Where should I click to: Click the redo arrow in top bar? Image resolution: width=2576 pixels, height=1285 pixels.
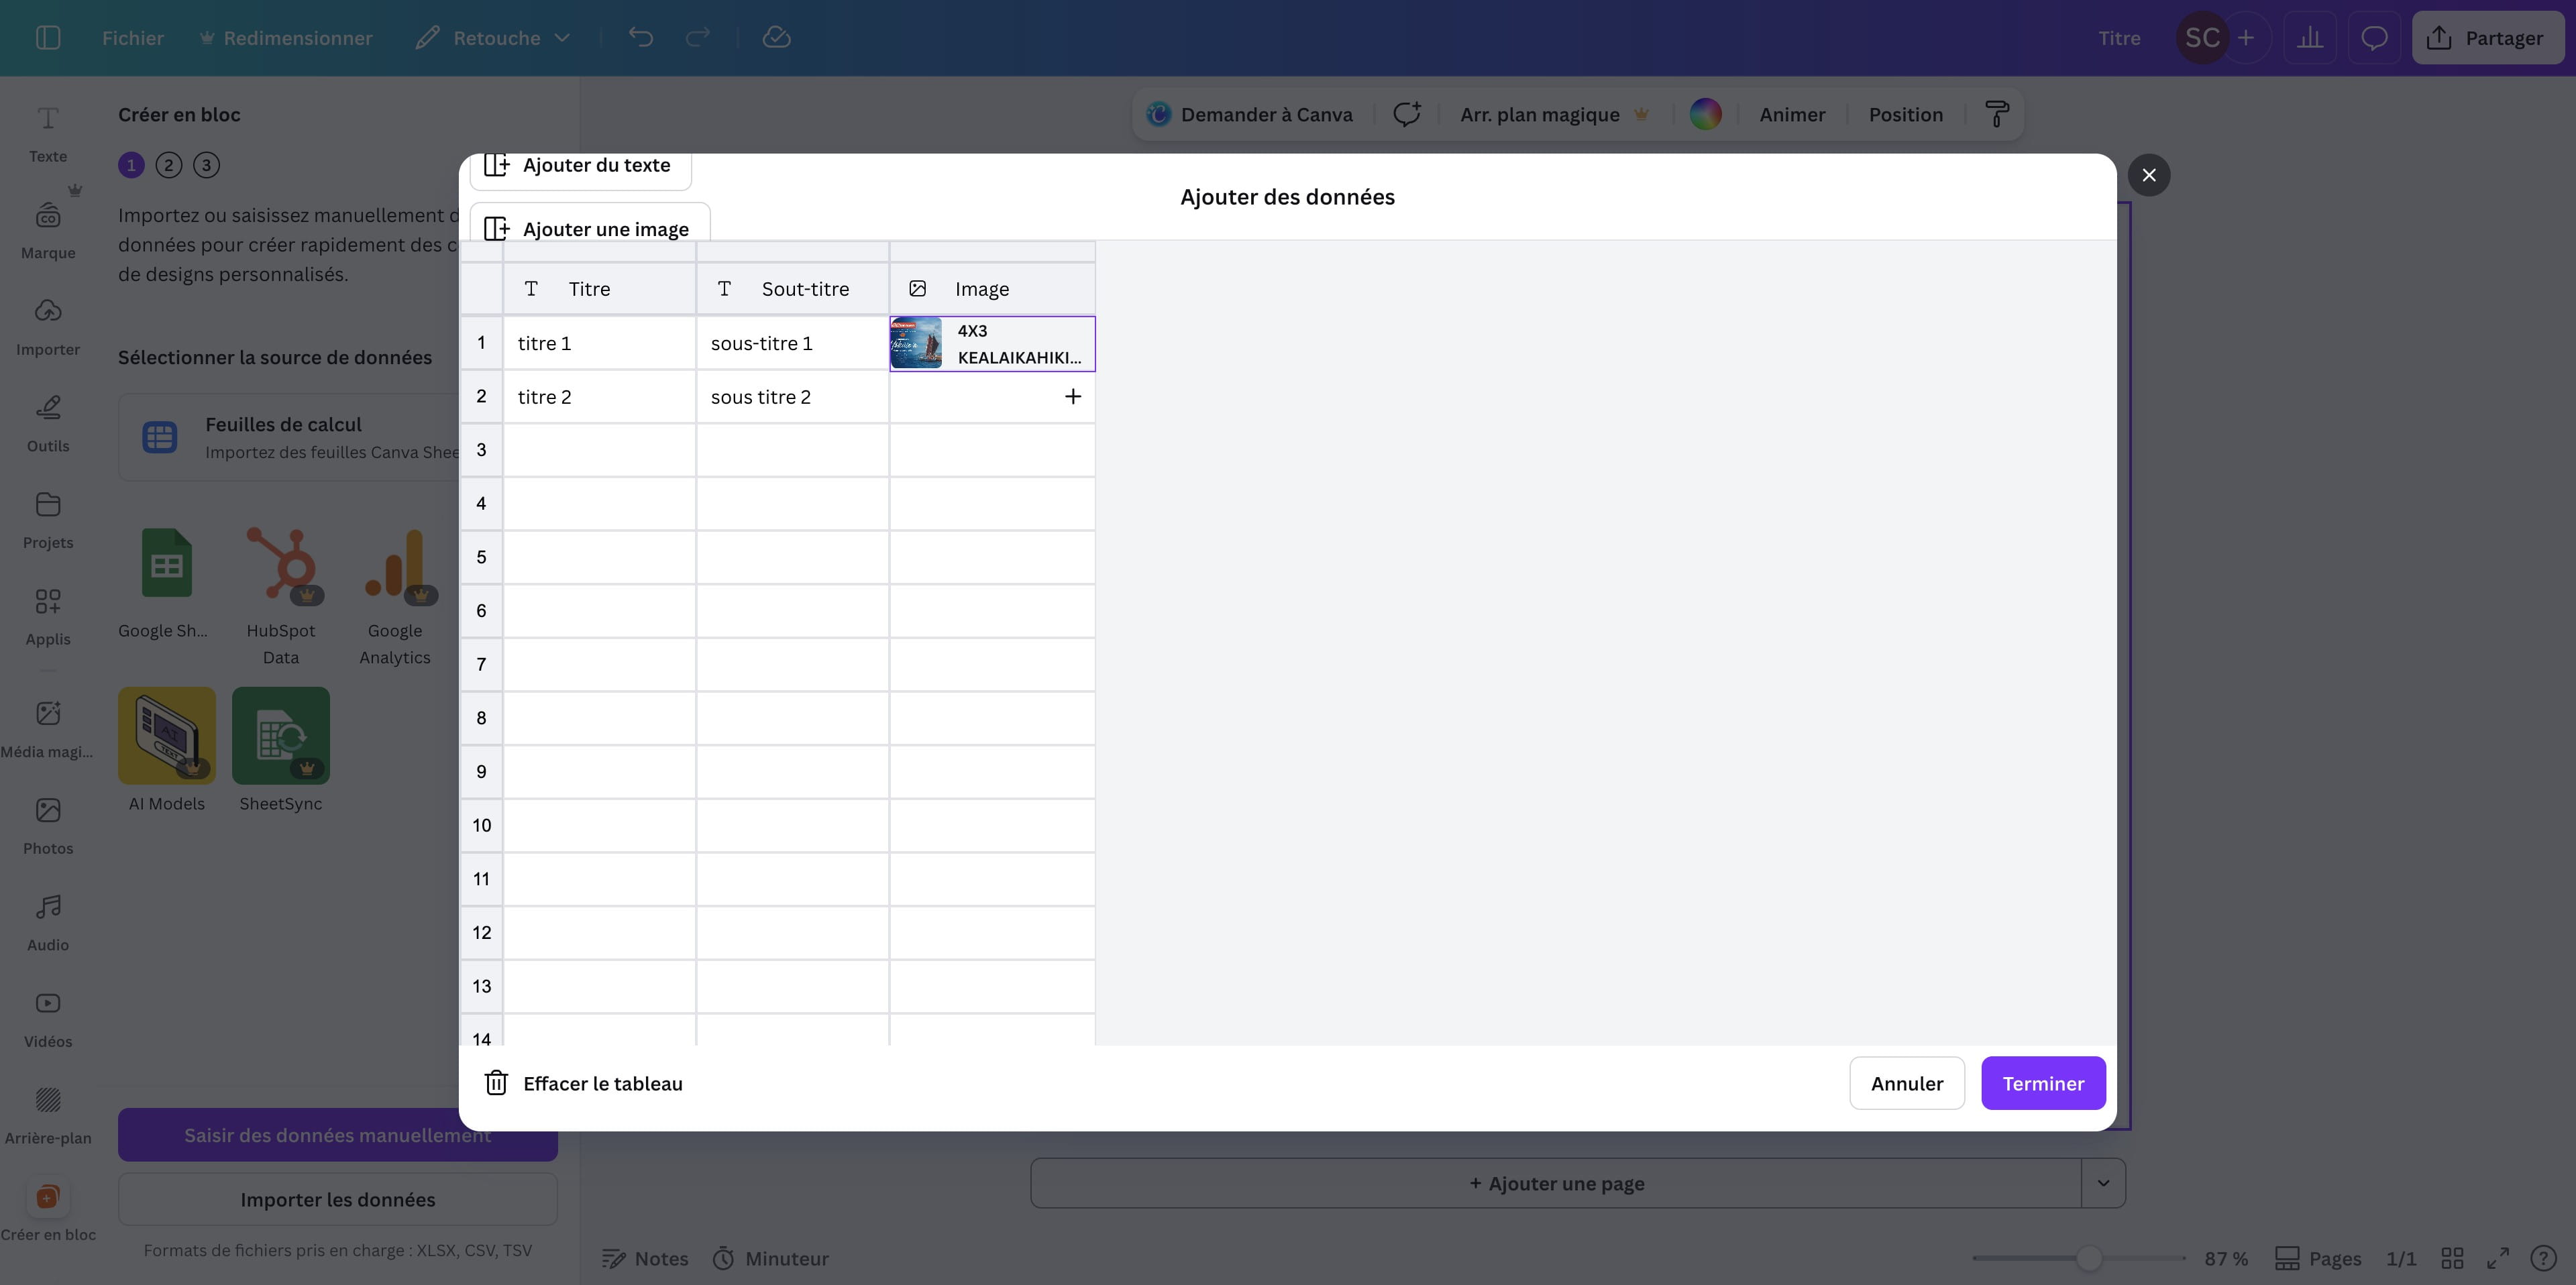(698, 38)
